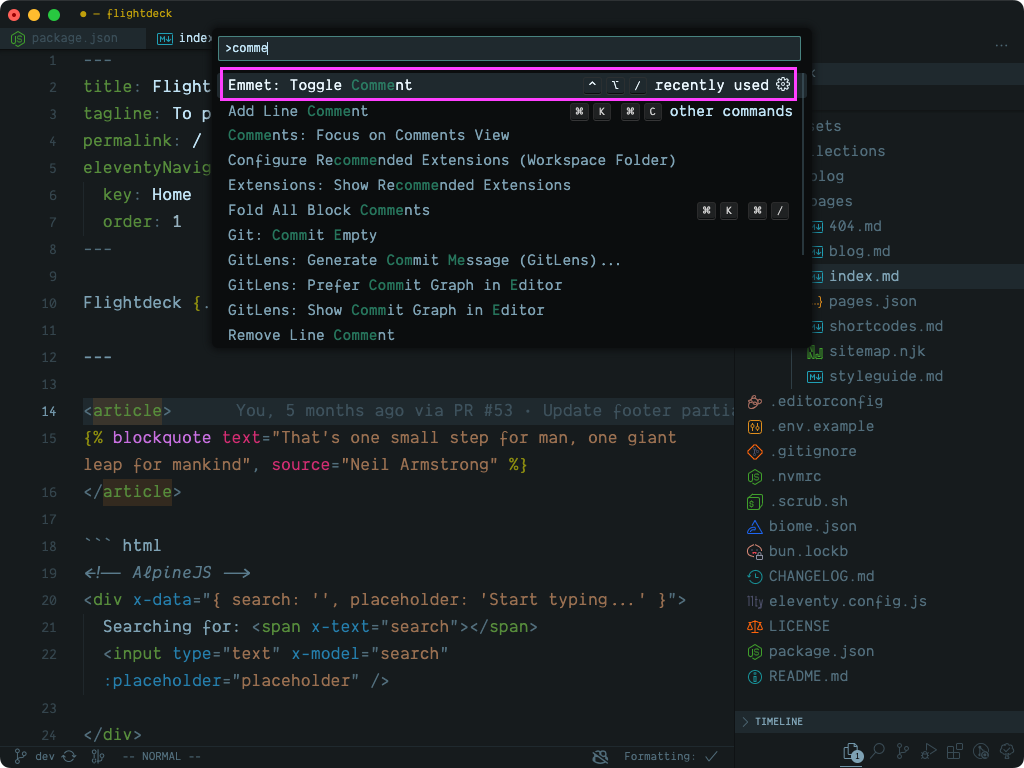Click the command palette list scrollbar
Screen dimensions: 1024x768
(804, 163)
